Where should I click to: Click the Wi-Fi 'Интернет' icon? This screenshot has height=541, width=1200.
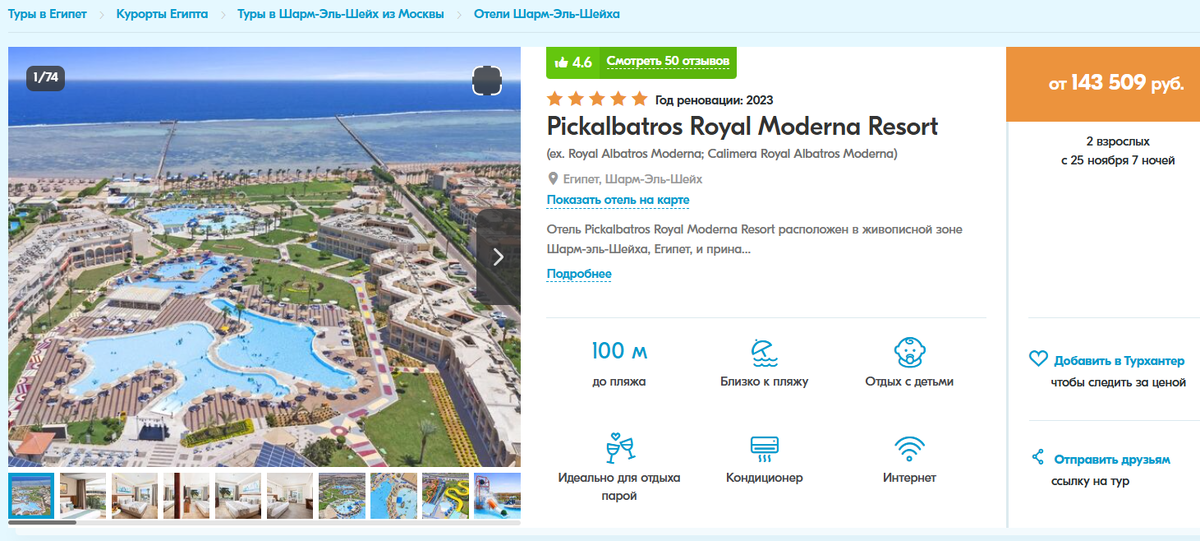point(909,447)
